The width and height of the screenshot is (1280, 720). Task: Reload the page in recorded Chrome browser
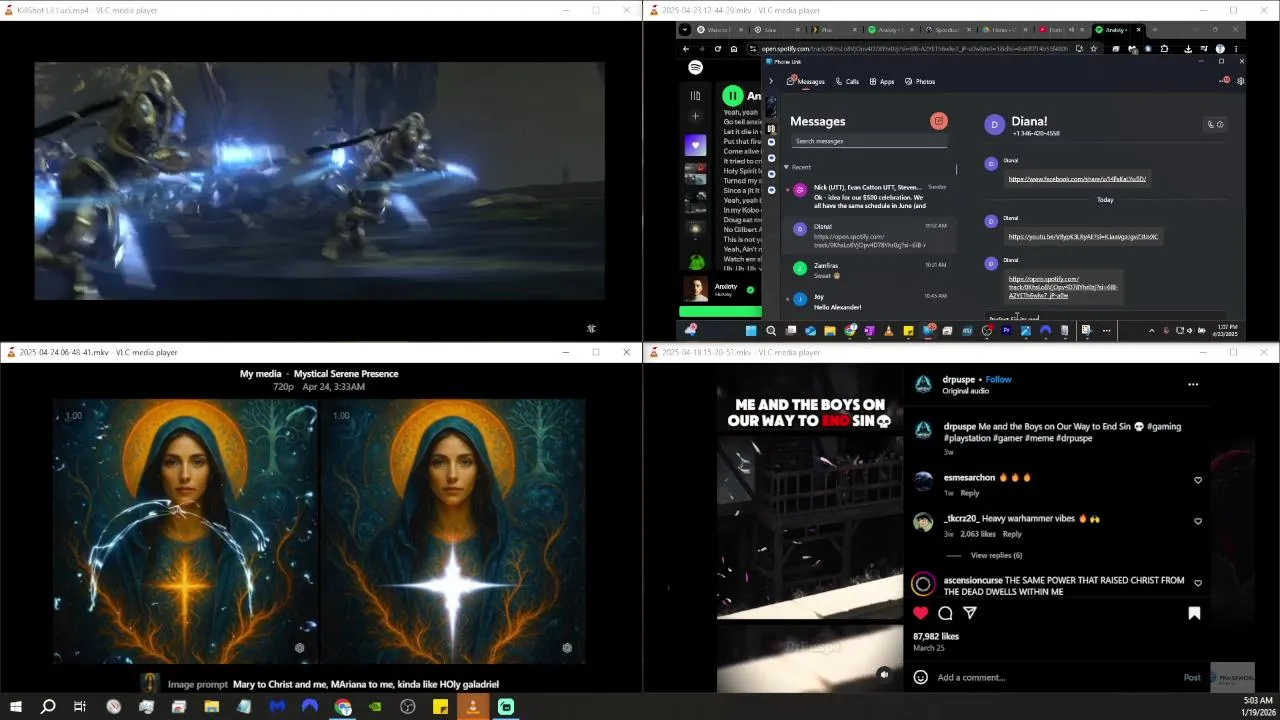717,48
